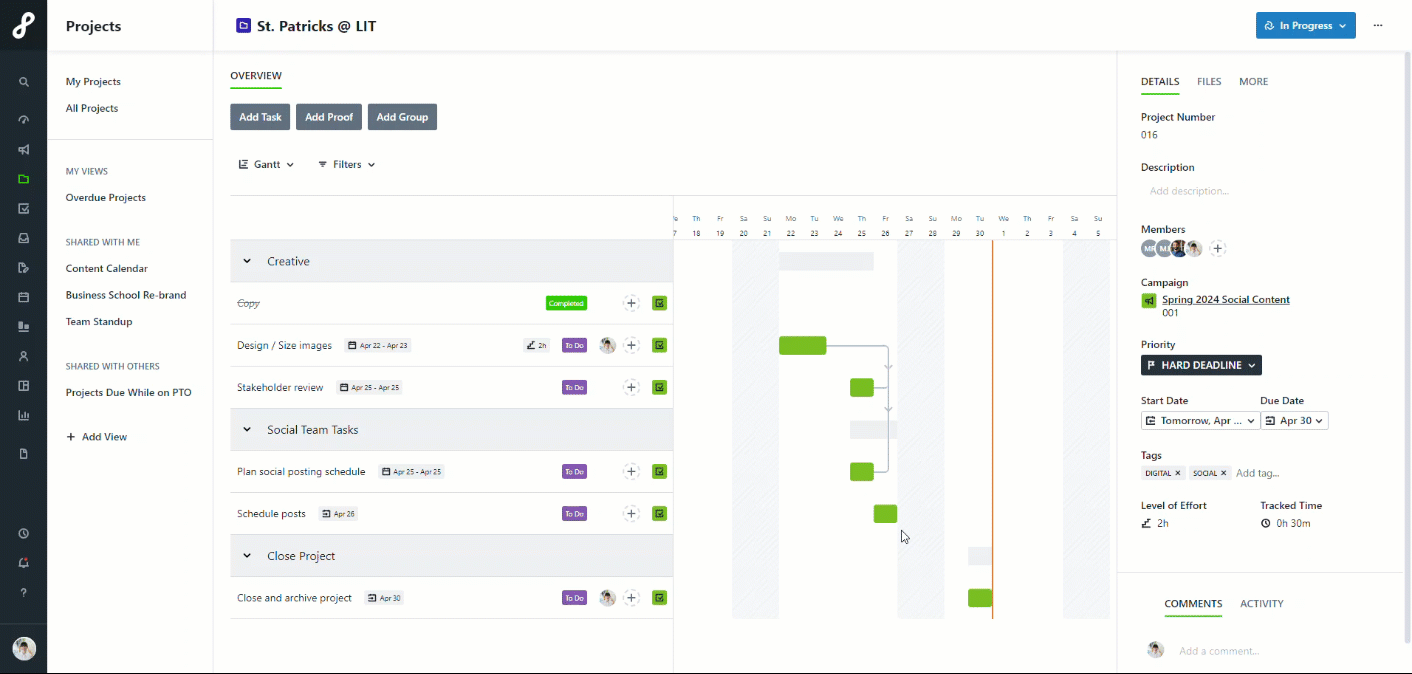Toggle green checkbox for Close and archive project
Image resolution: width=1412 pixels, height=674 pixels.
659,598
